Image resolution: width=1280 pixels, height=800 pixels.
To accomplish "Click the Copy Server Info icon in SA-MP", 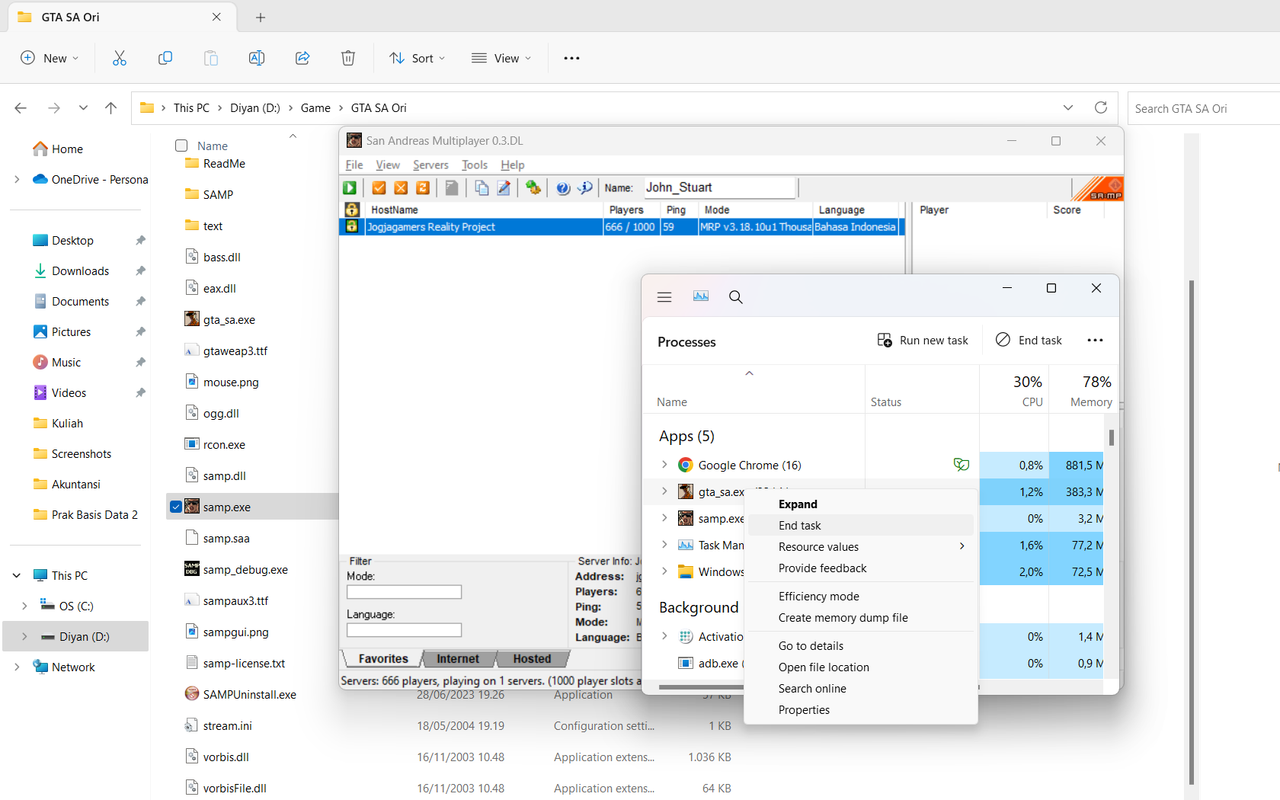I will click(x=482, y=188).
